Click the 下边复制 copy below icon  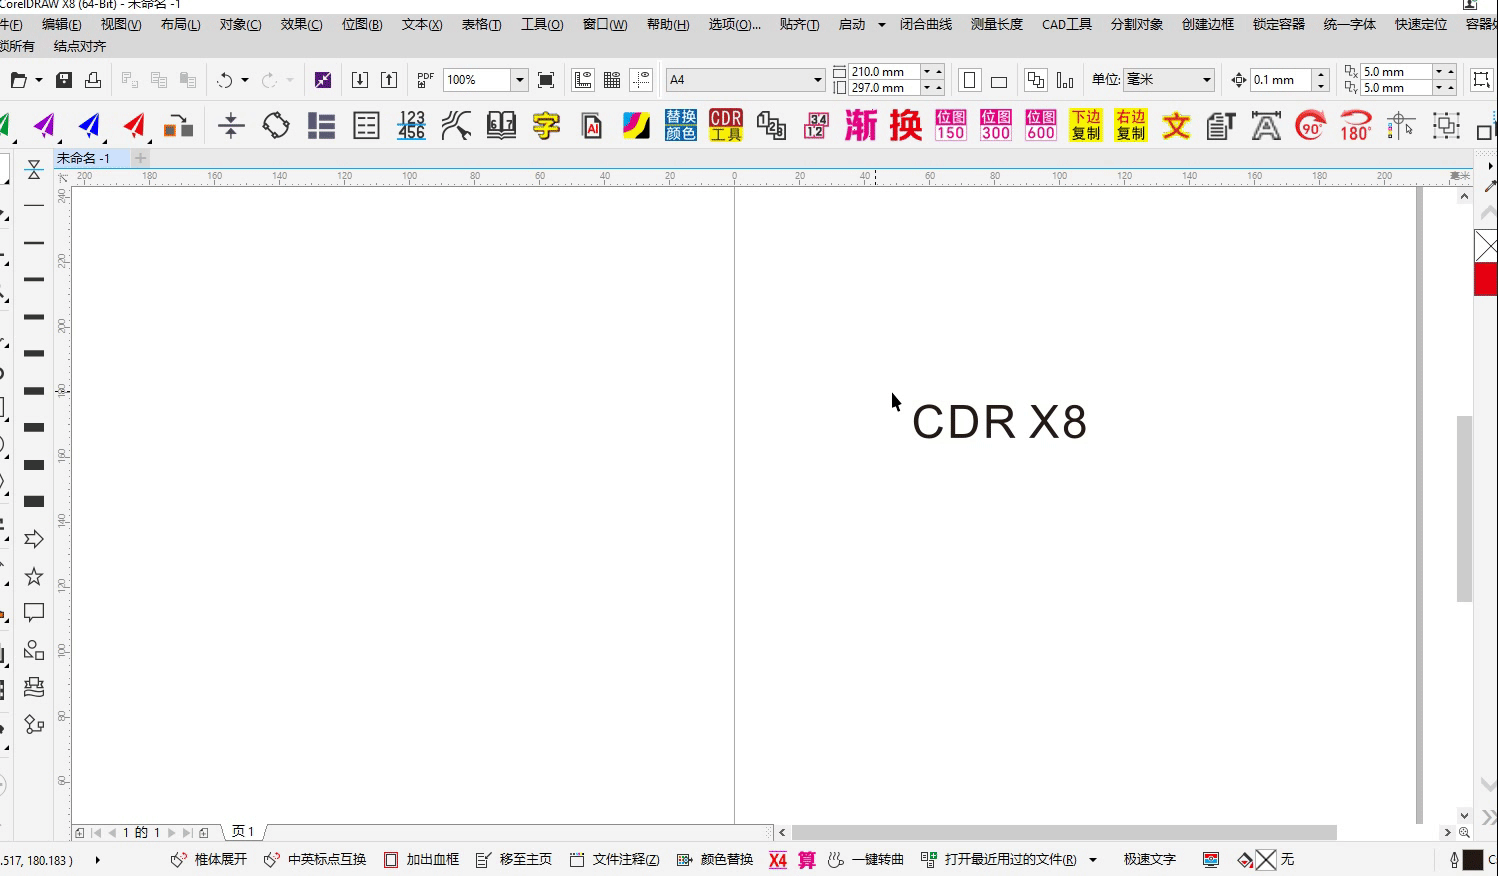tap(1086, 125)
